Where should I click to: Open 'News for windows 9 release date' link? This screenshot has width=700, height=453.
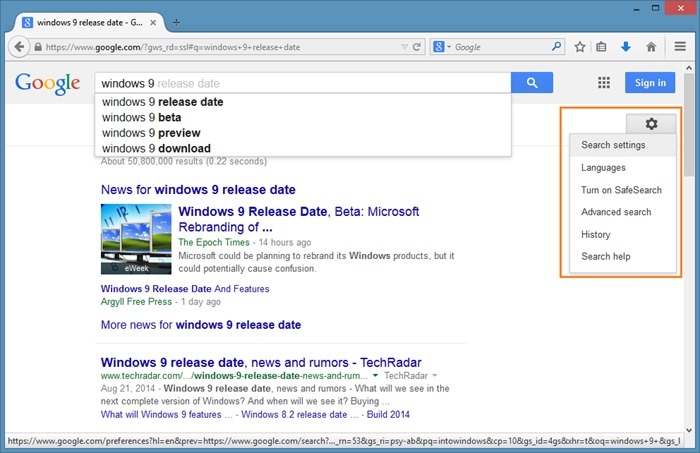click(x=198, y=190)
